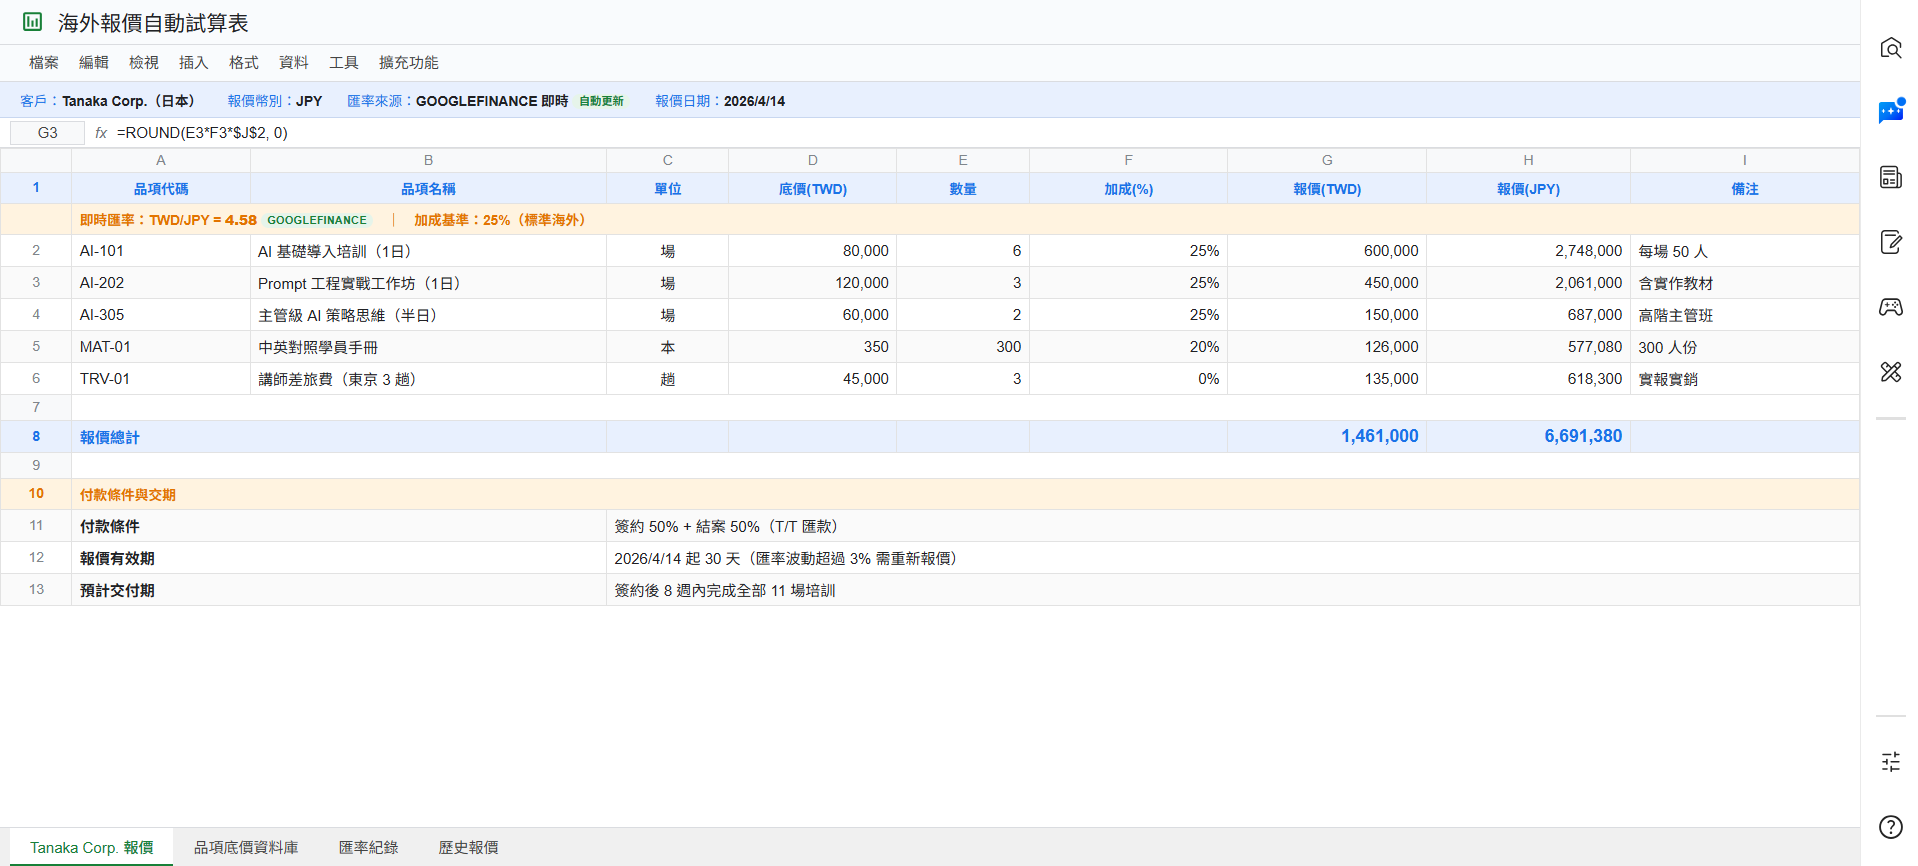
Task: Open the 格式 menu
Action: tap(244, 62)
